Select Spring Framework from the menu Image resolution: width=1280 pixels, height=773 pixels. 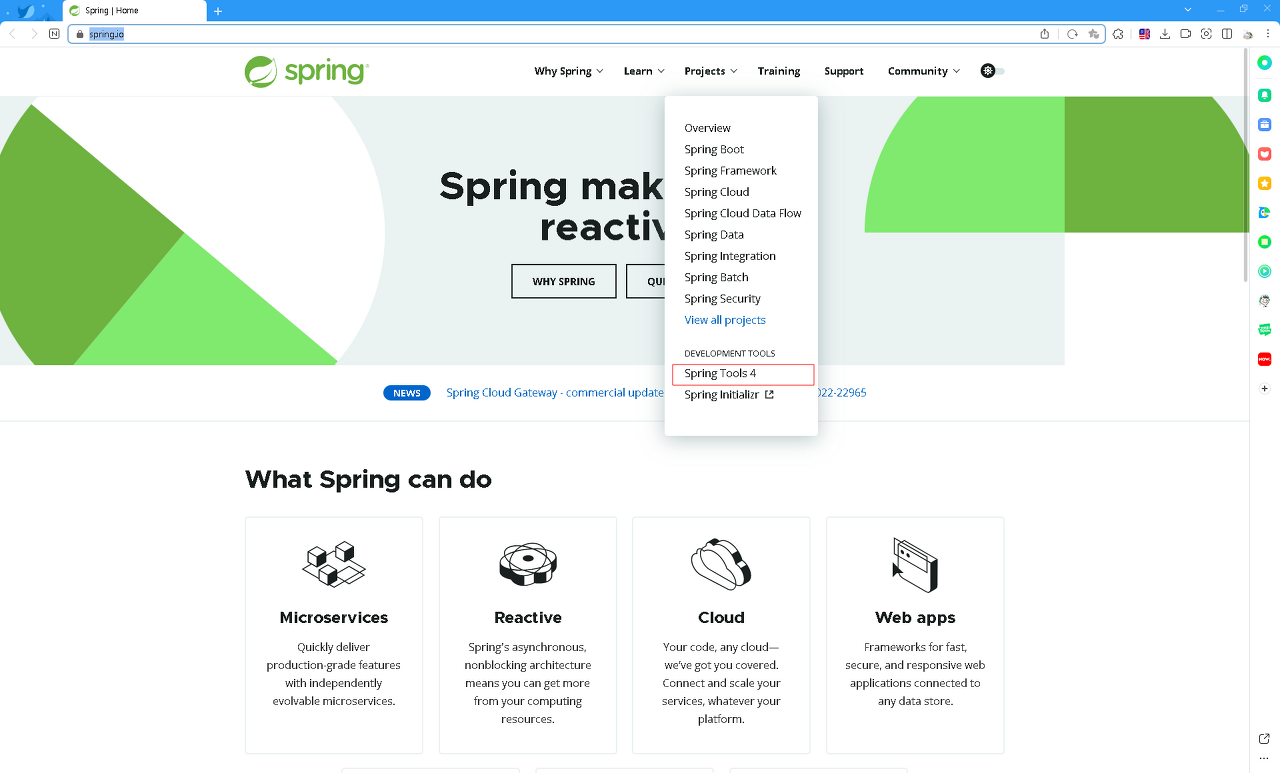coord(730,171)
